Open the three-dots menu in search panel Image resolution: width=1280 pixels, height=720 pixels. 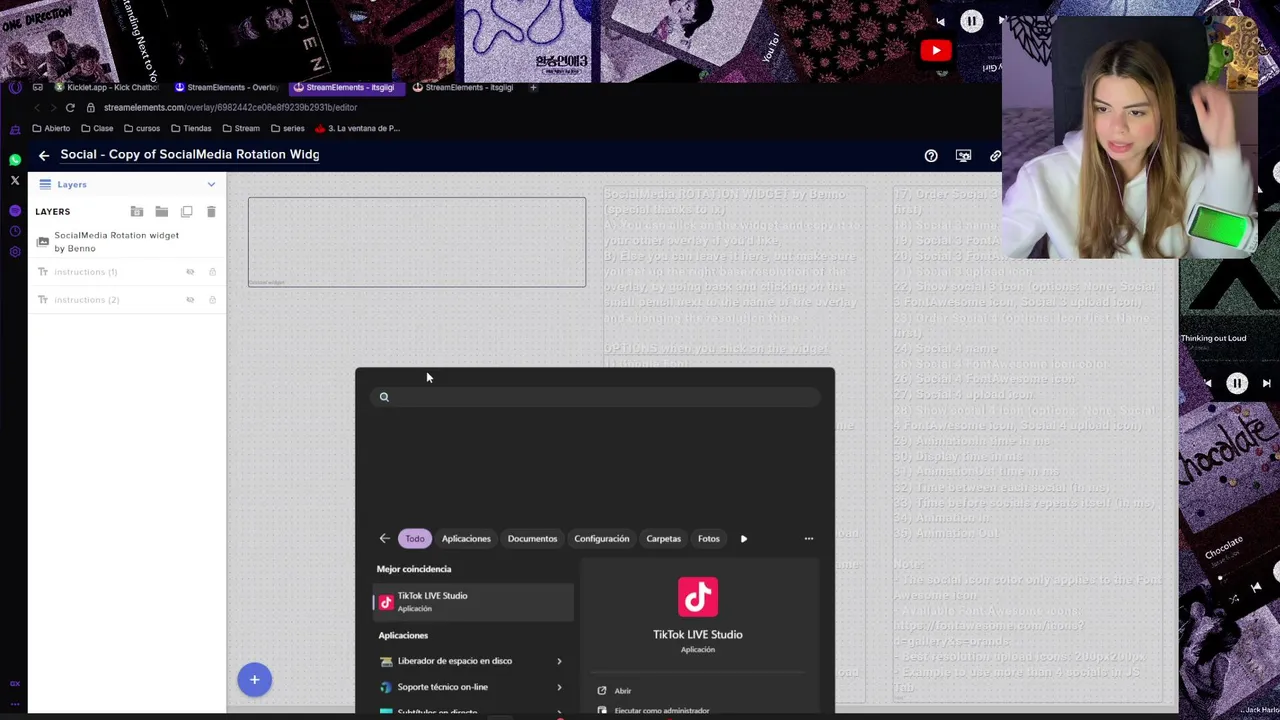pos(809,539)
